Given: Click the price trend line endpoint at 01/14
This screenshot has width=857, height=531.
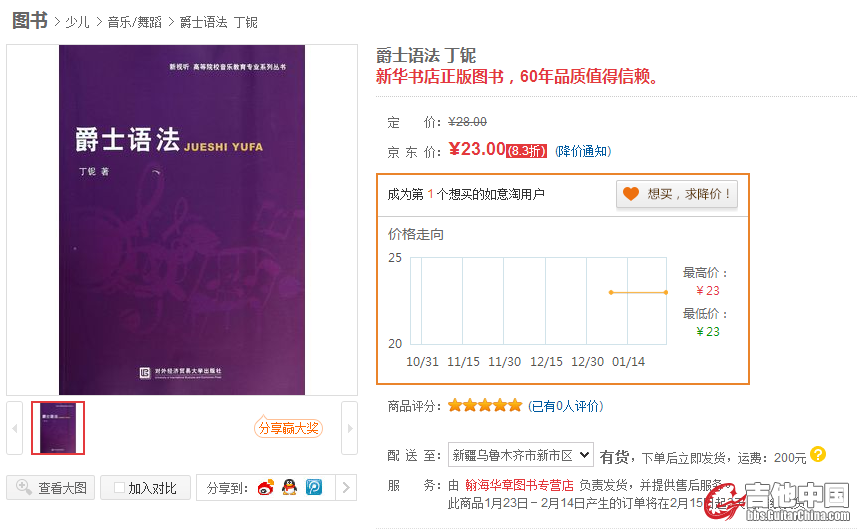Looking at the screenshot, I should [666, 292].
